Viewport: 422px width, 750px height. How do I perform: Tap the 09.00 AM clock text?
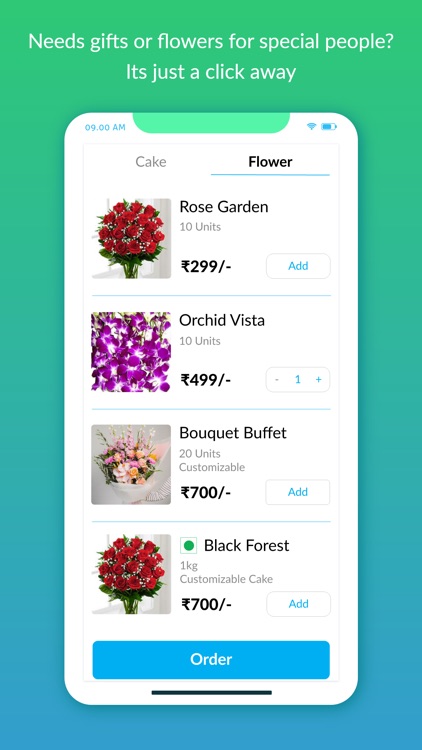(105, 127)
